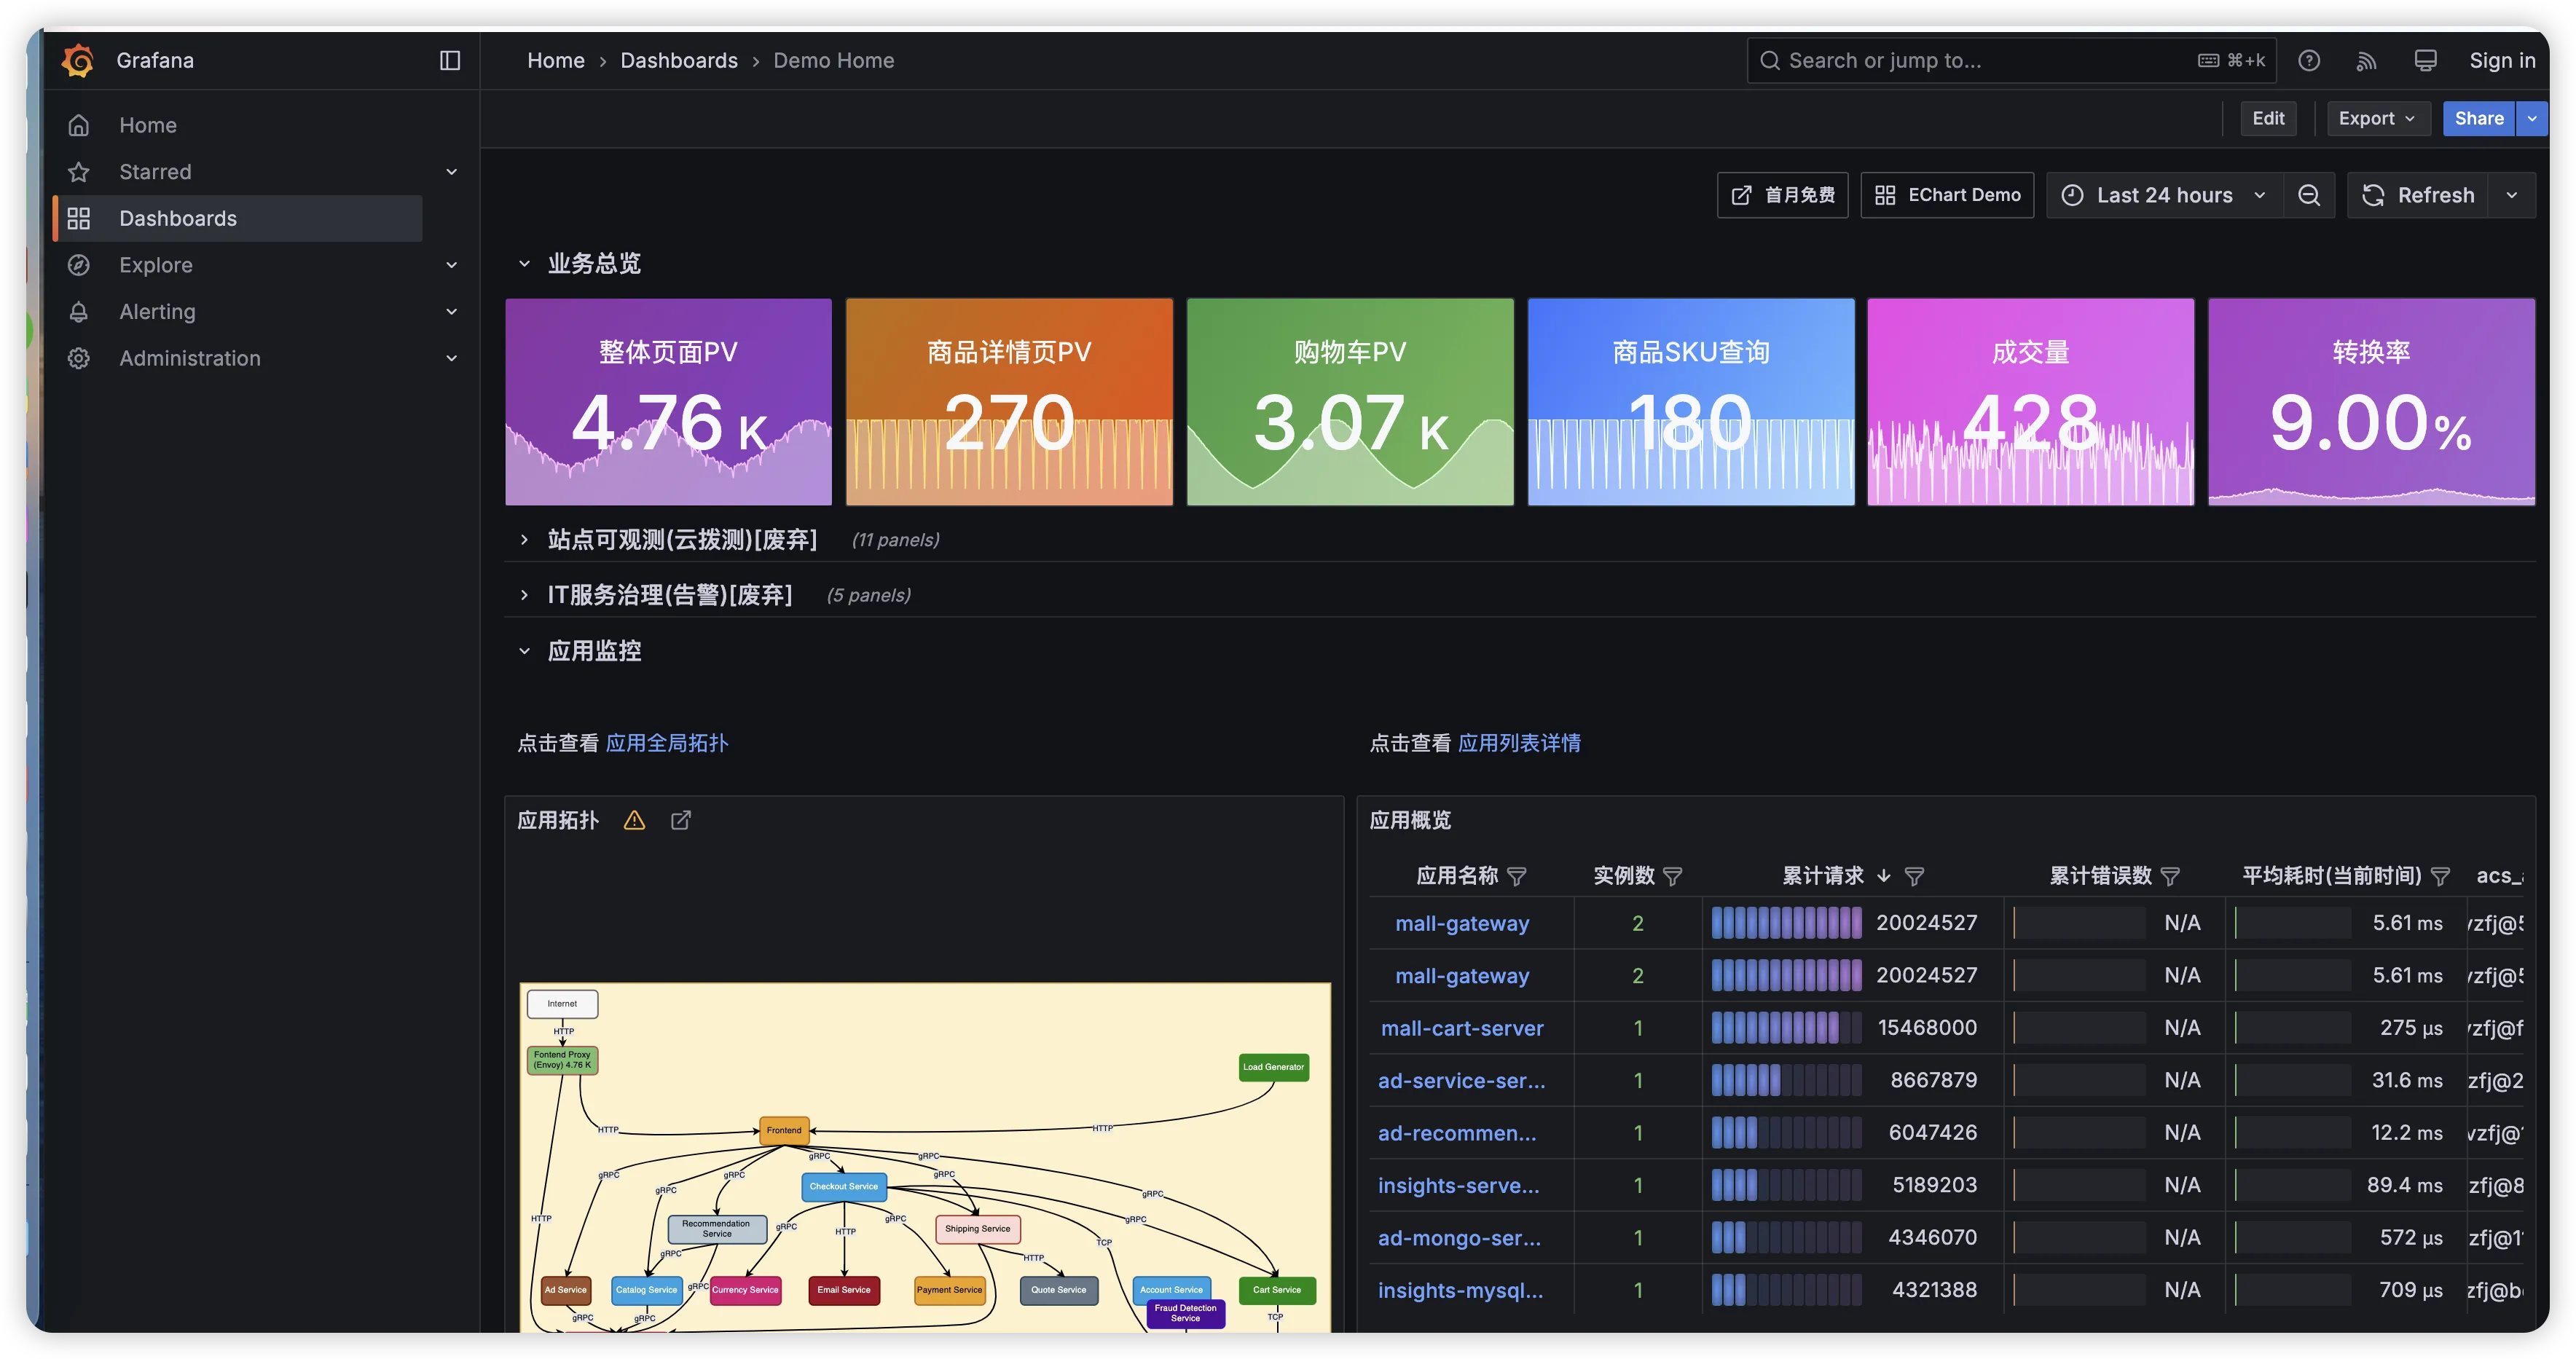Click the Grafana logo icon
The height and width of the screenshot is (1359, 2576).
[78, 60]
